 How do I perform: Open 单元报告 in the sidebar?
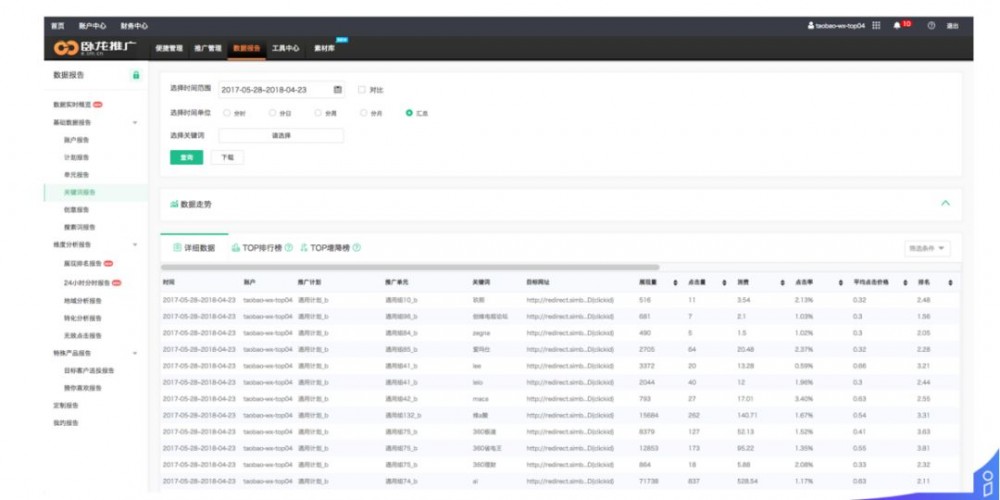[x=77, y=175]
